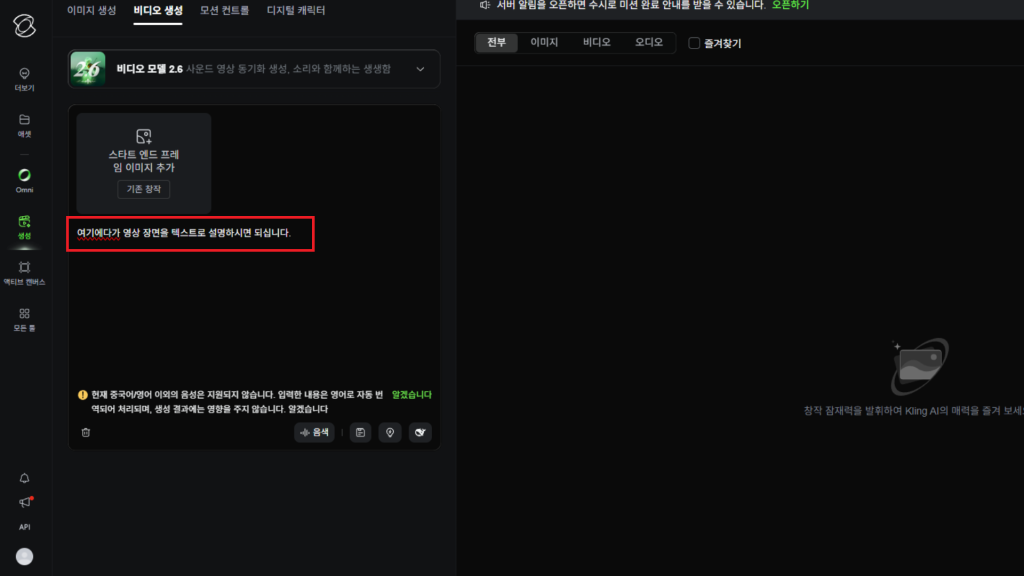
Task: Click the announcements megaphone icon
Action: coord(24,503)
